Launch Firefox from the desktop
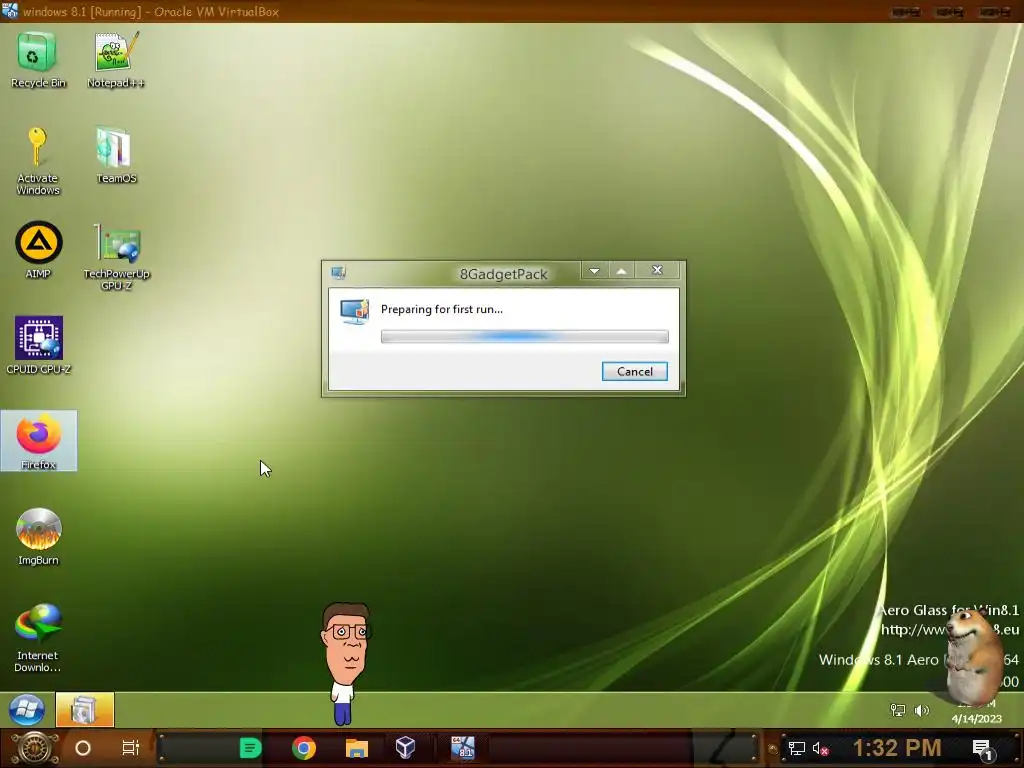The image size is (1024, 768). pos(39,441)
